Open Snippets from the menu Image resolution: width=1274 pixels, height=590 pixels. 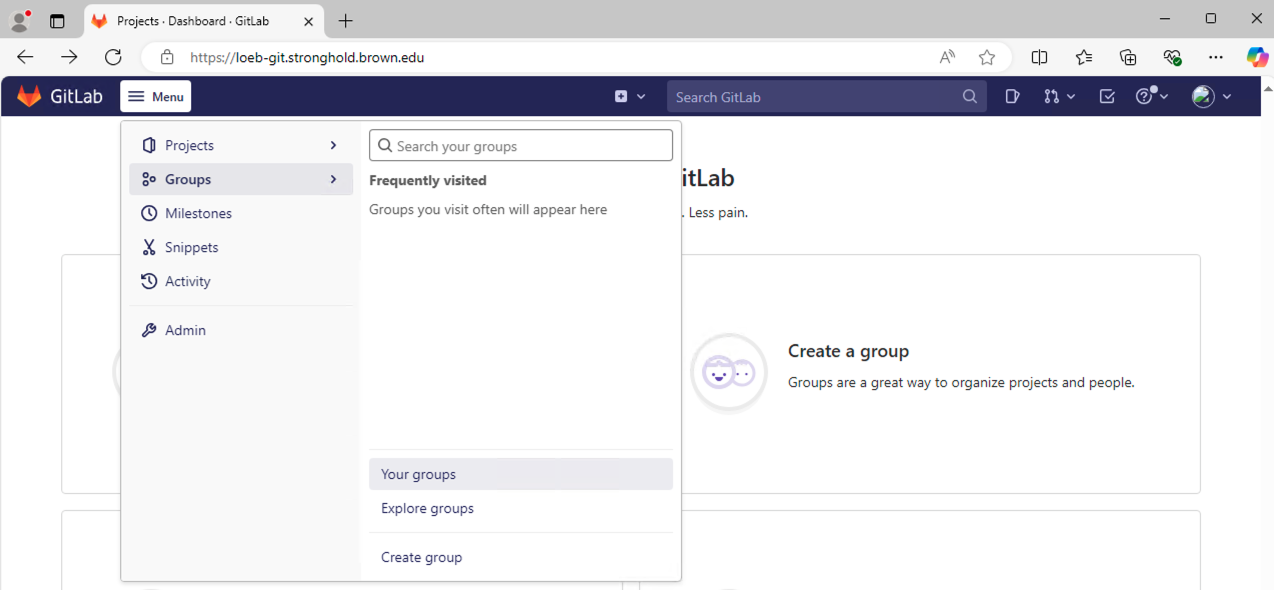[x=191, y=247]
